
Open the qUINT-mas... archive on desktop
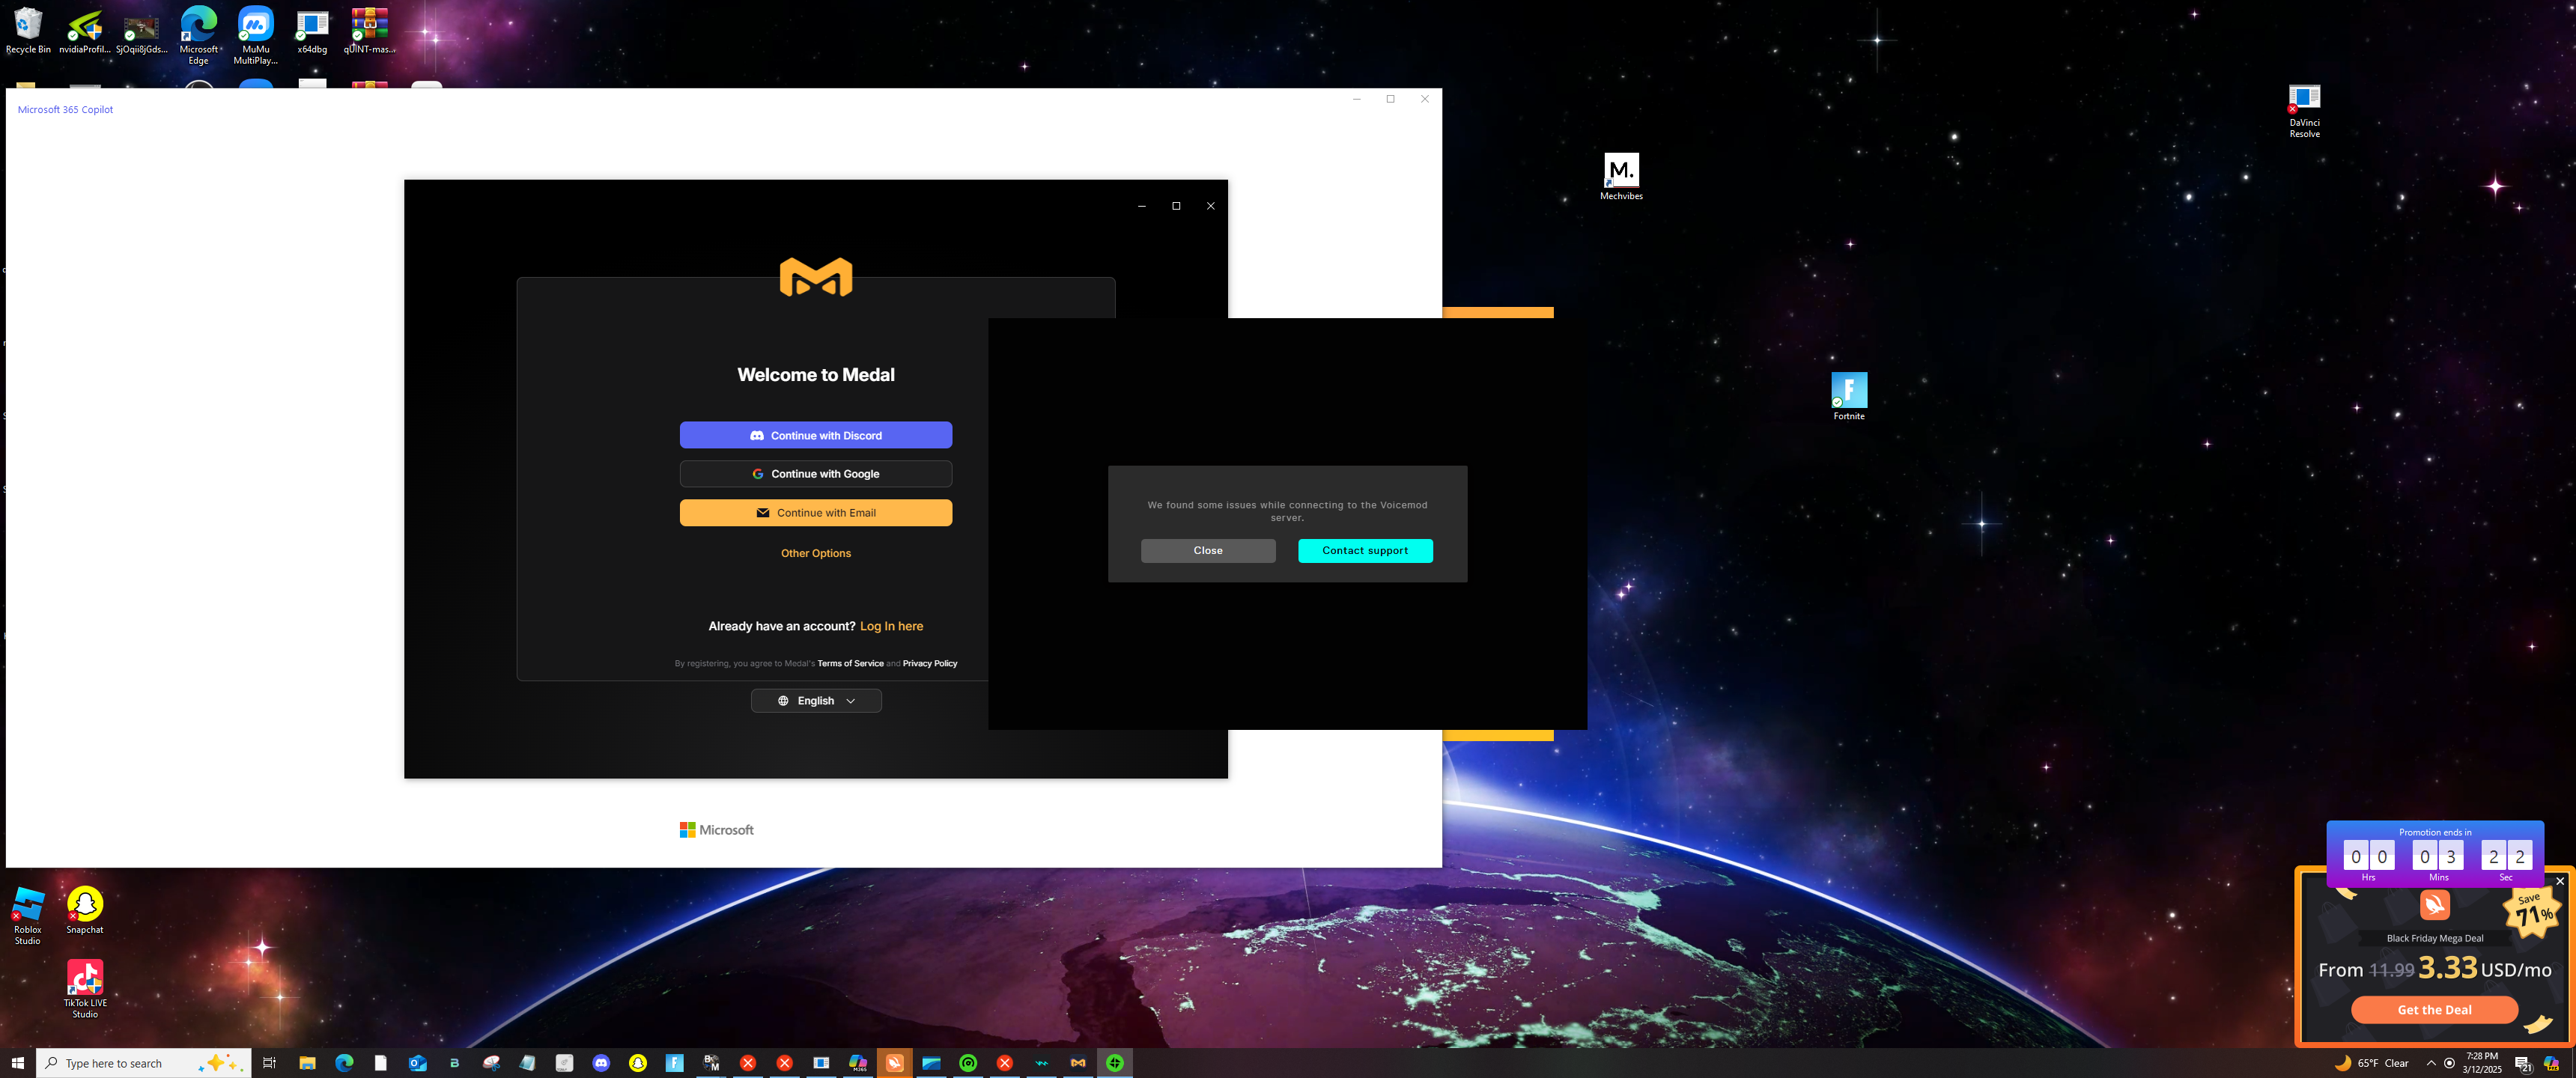pyautogui.click(x=369, y=30)
